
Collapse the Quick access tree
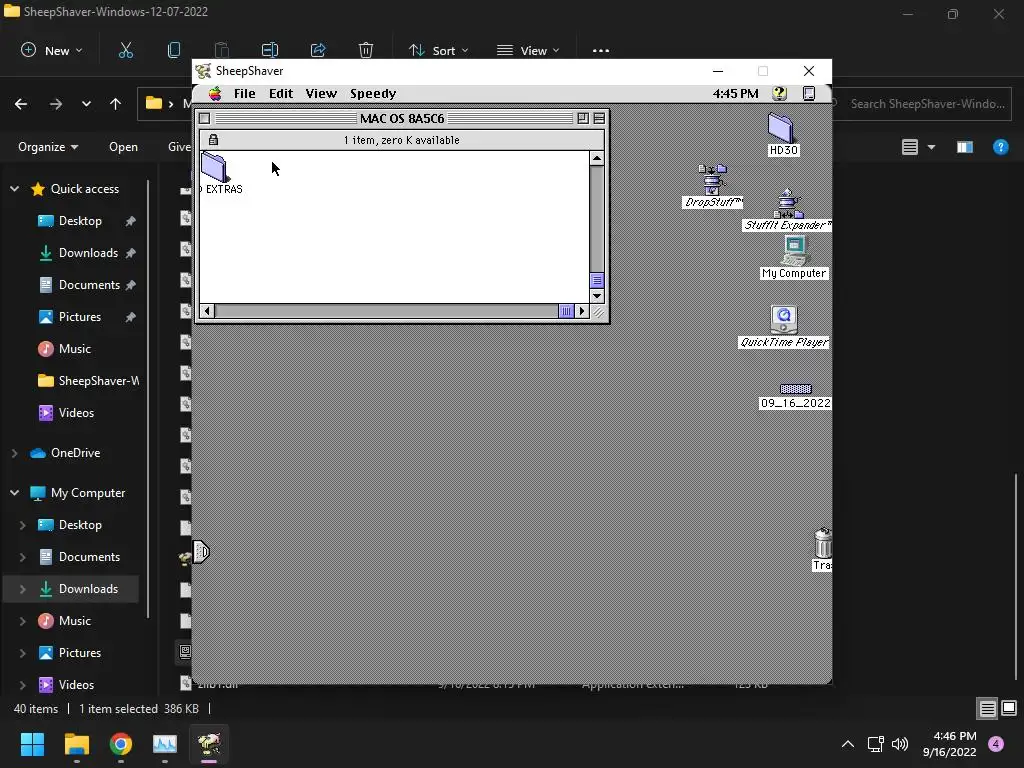[14, 189]
